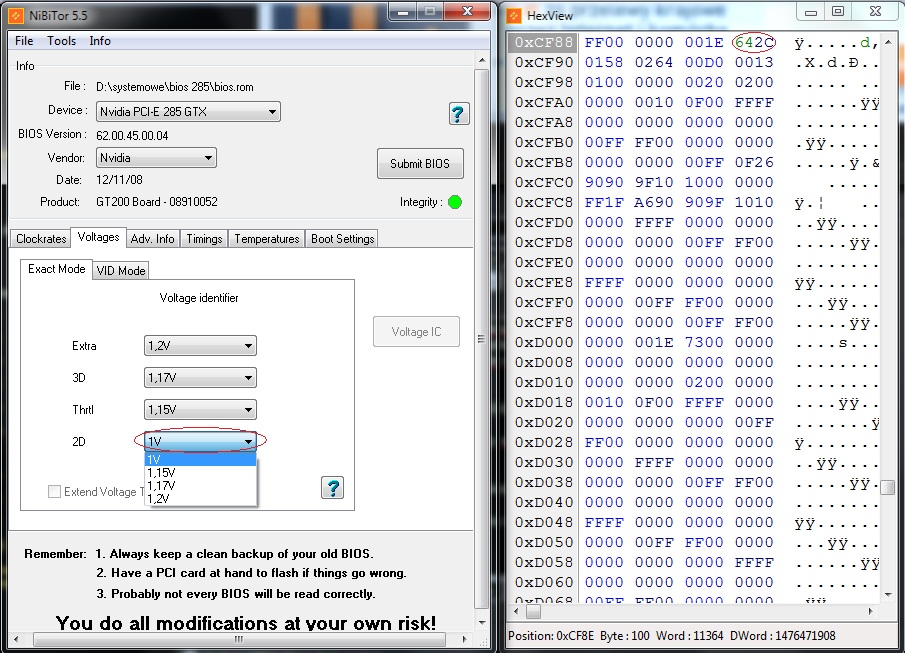This screenshot has height=653, width=905.
Task: Click the file path D:\systemowe\bios 285\bios.rom
Action: [x=175, y=87]
